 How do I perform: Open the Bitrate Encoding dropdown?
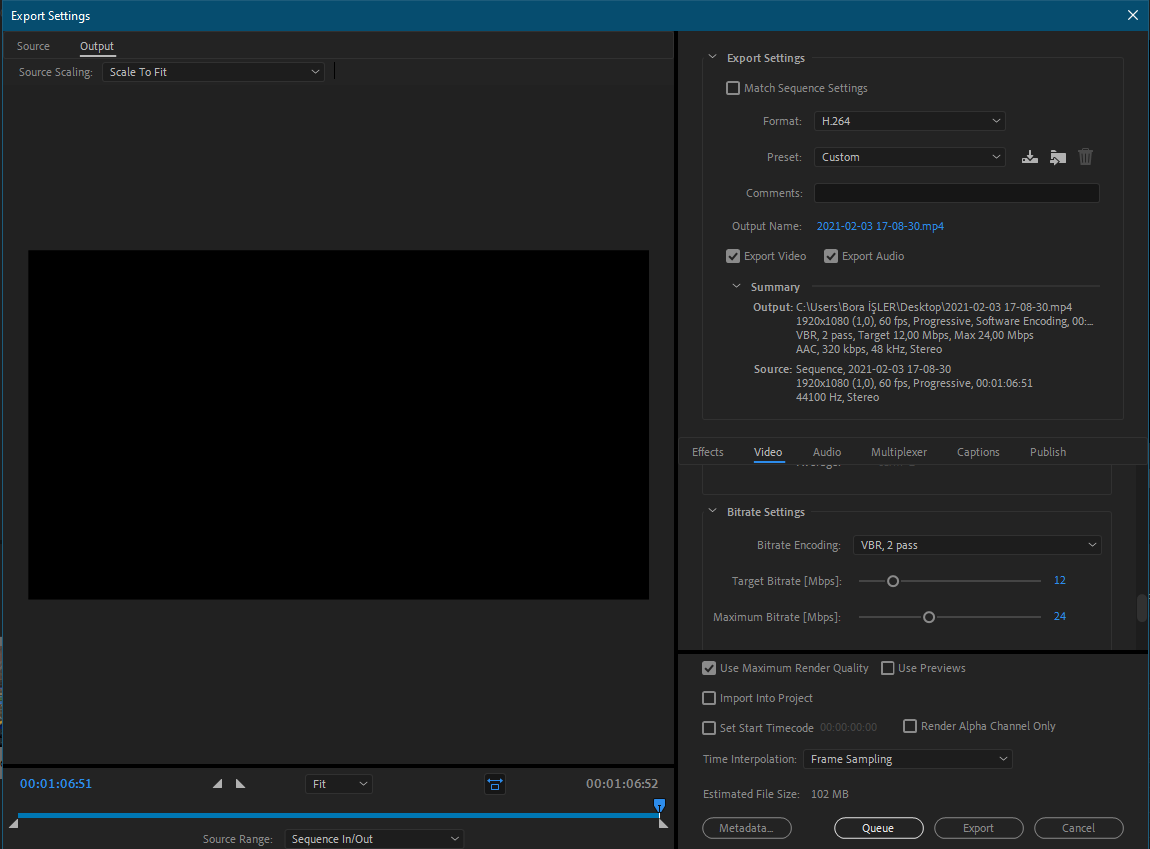click(977, 545)
